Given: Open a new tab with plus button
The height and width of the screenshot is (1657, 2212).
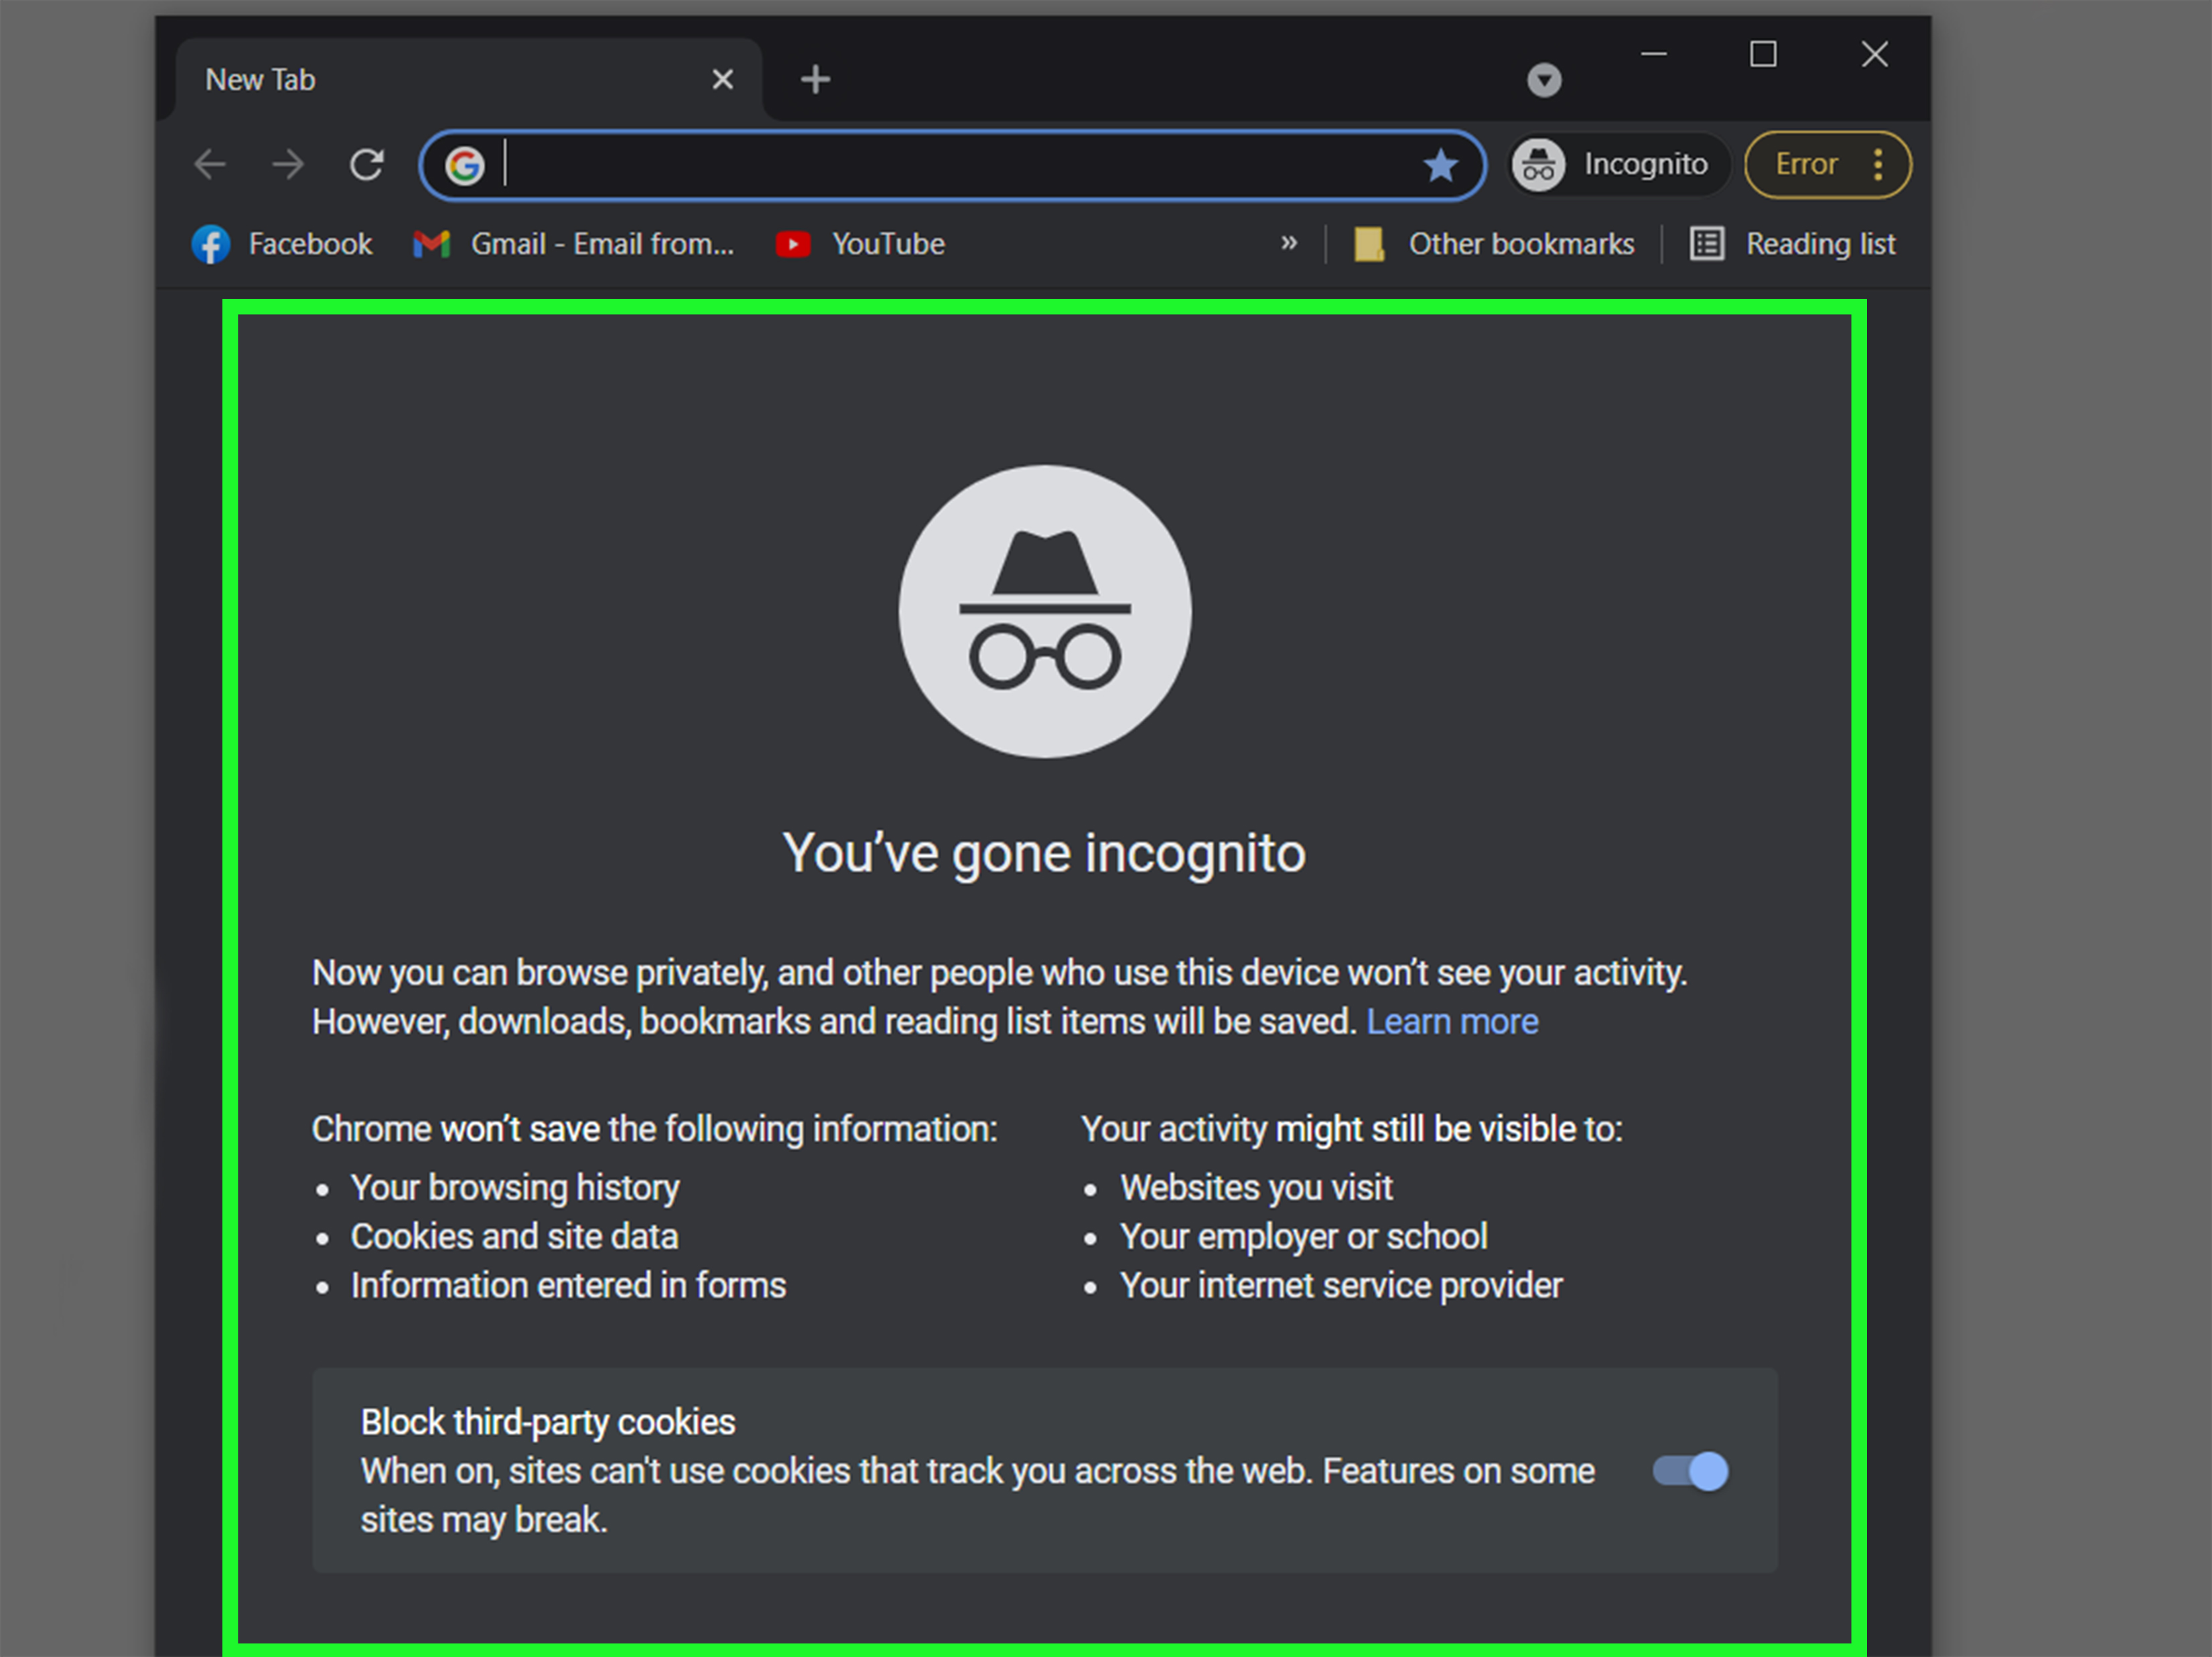Looking at the screenshot, I should (x=816, y=80).
